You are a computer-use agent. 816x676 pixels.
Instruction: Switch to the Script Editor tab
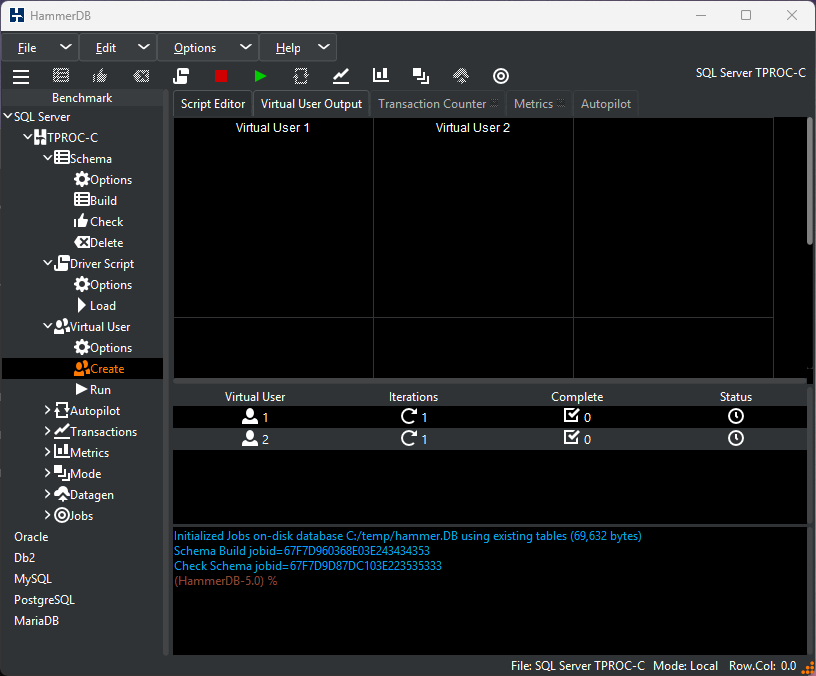pos(213,104)
